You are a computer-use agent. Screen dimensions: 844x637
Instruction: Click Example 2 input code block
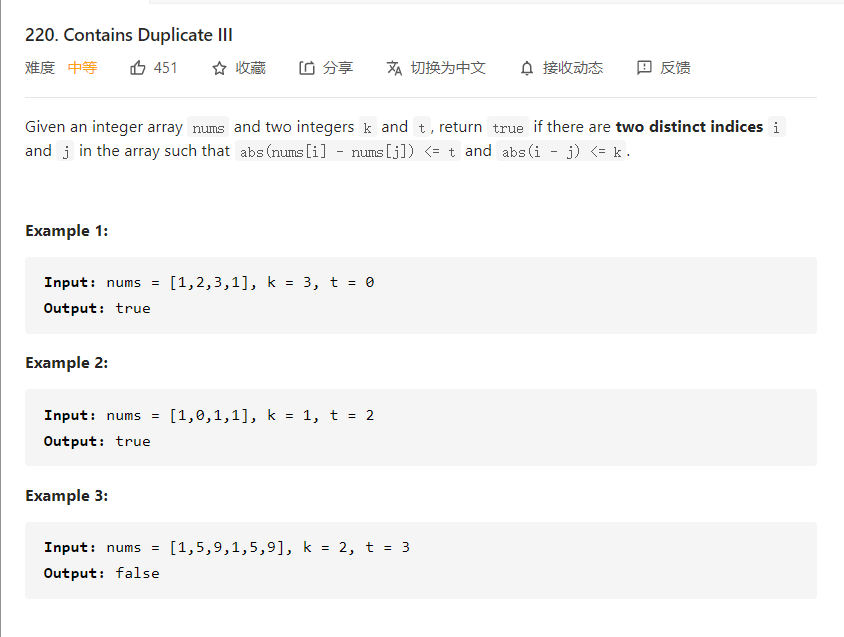coord(421,428)
